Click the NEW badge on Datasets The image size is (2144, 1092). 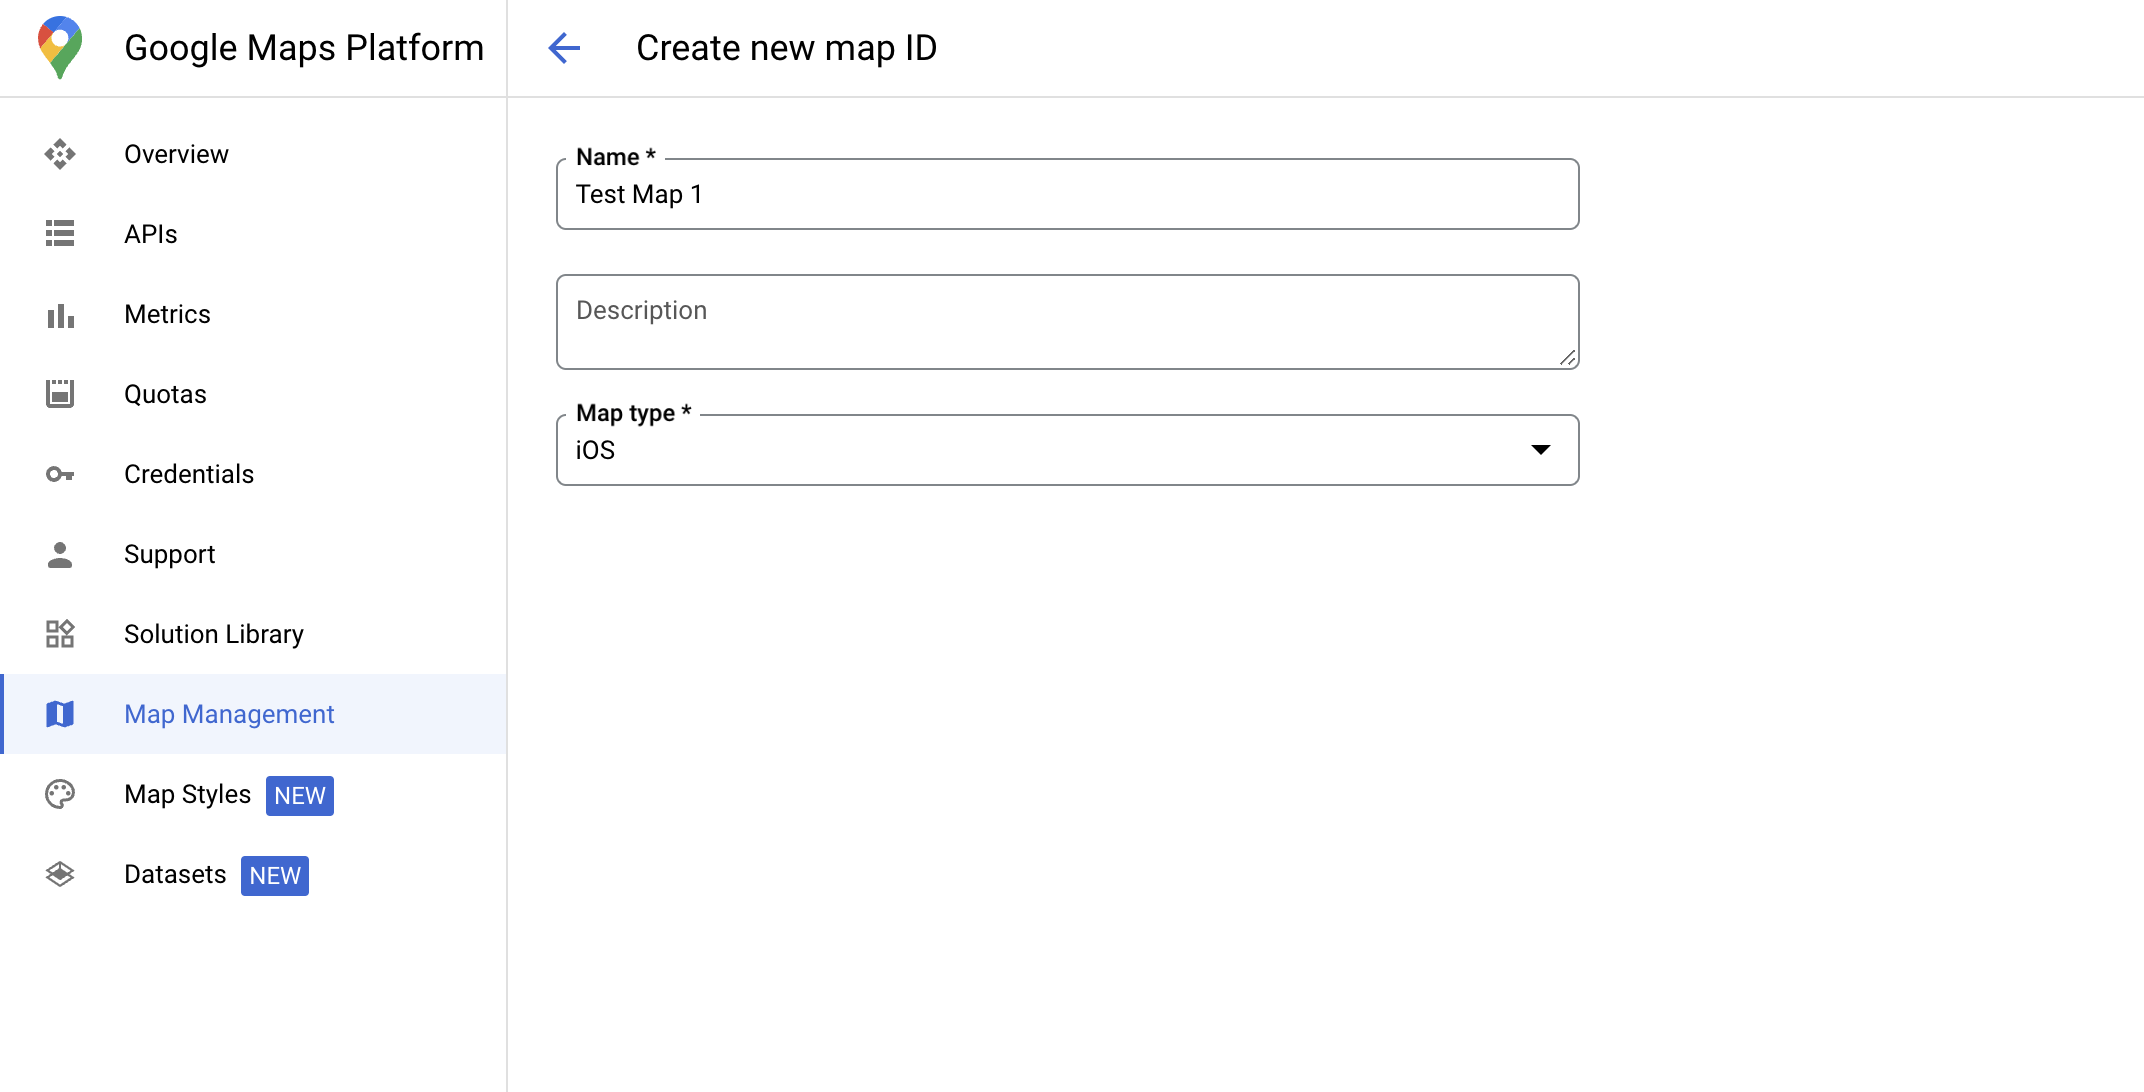pyautogui.click(x=276, y=875)
